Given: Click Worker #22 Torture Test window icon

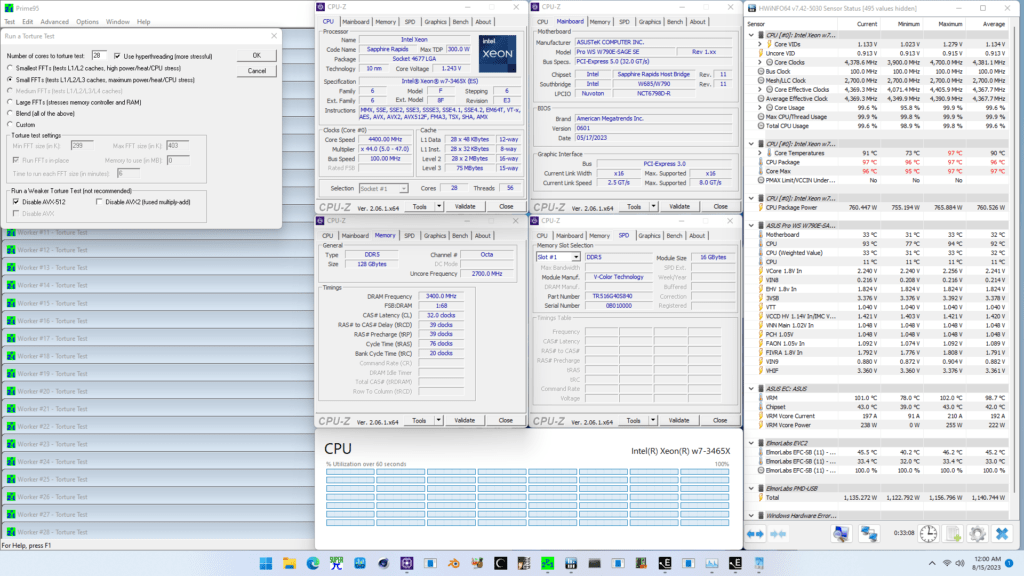Looking at the screenshot, I should (x=10, y=426).
